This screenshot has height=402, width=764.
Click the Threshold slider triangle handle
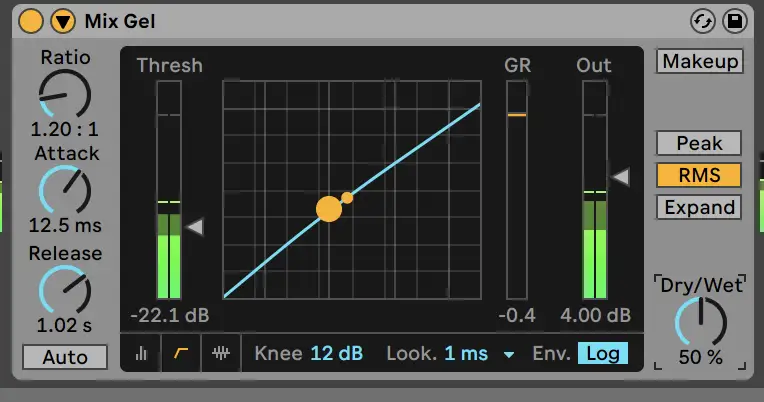[195, 227]
